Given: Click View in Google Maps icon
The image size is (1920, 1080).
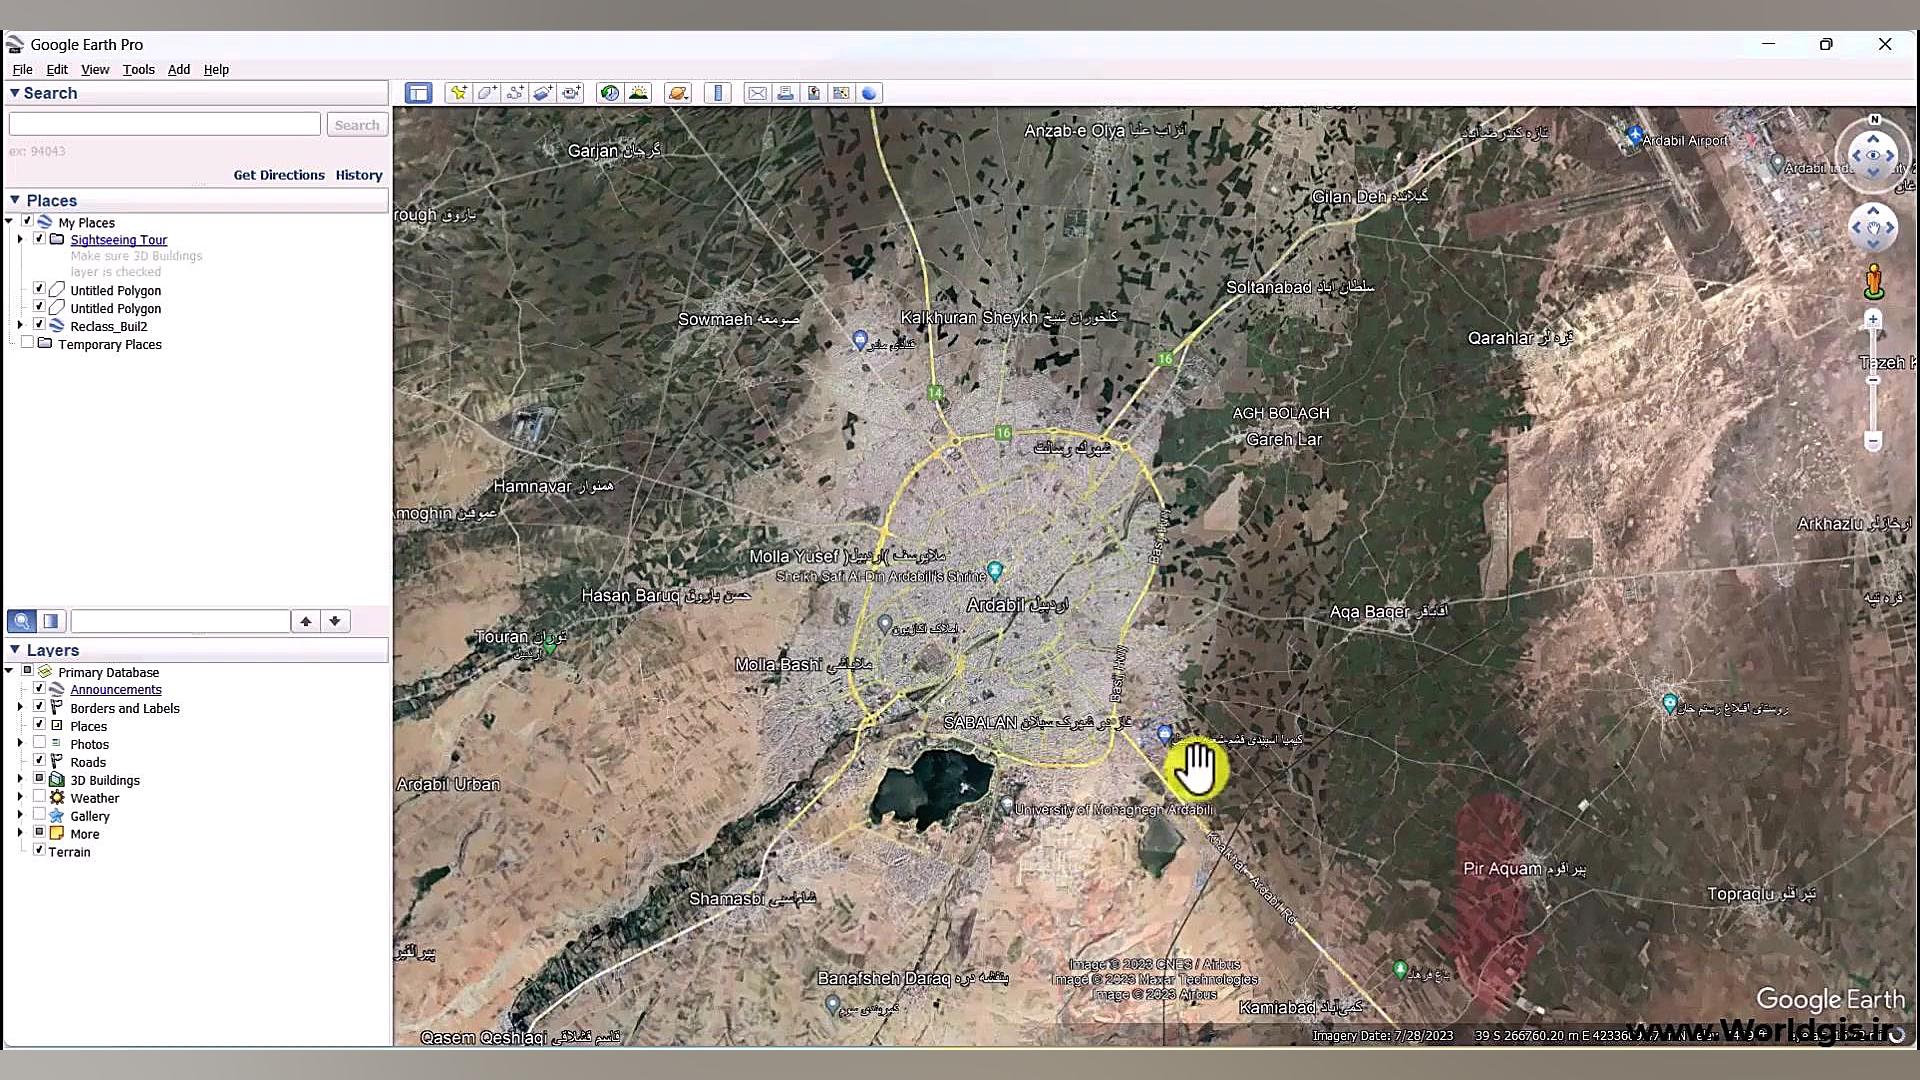Looking at the screenshot, I should coord(841,93).
